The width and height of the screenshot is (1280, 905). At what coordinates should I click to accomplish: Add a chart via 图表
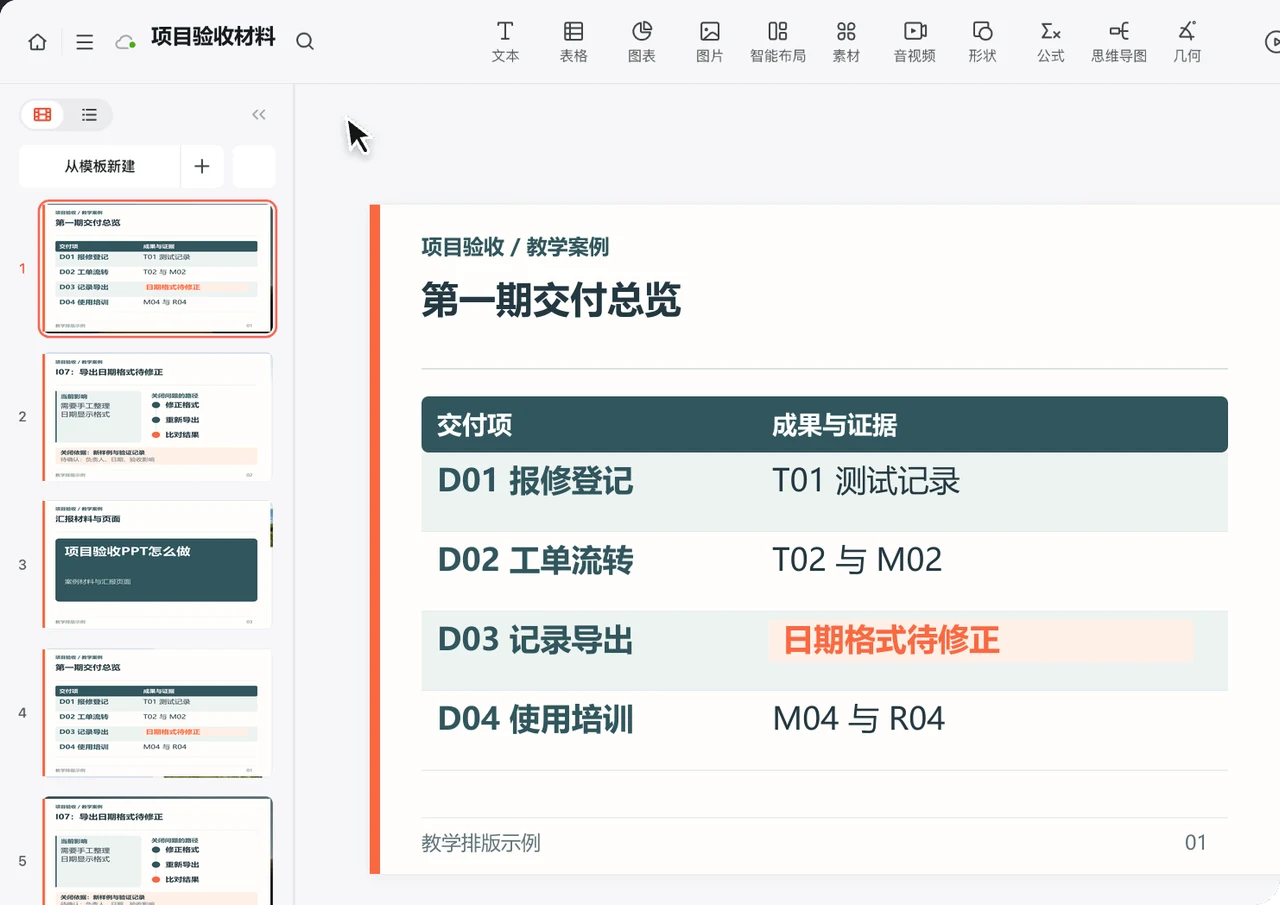pos(642,42)
